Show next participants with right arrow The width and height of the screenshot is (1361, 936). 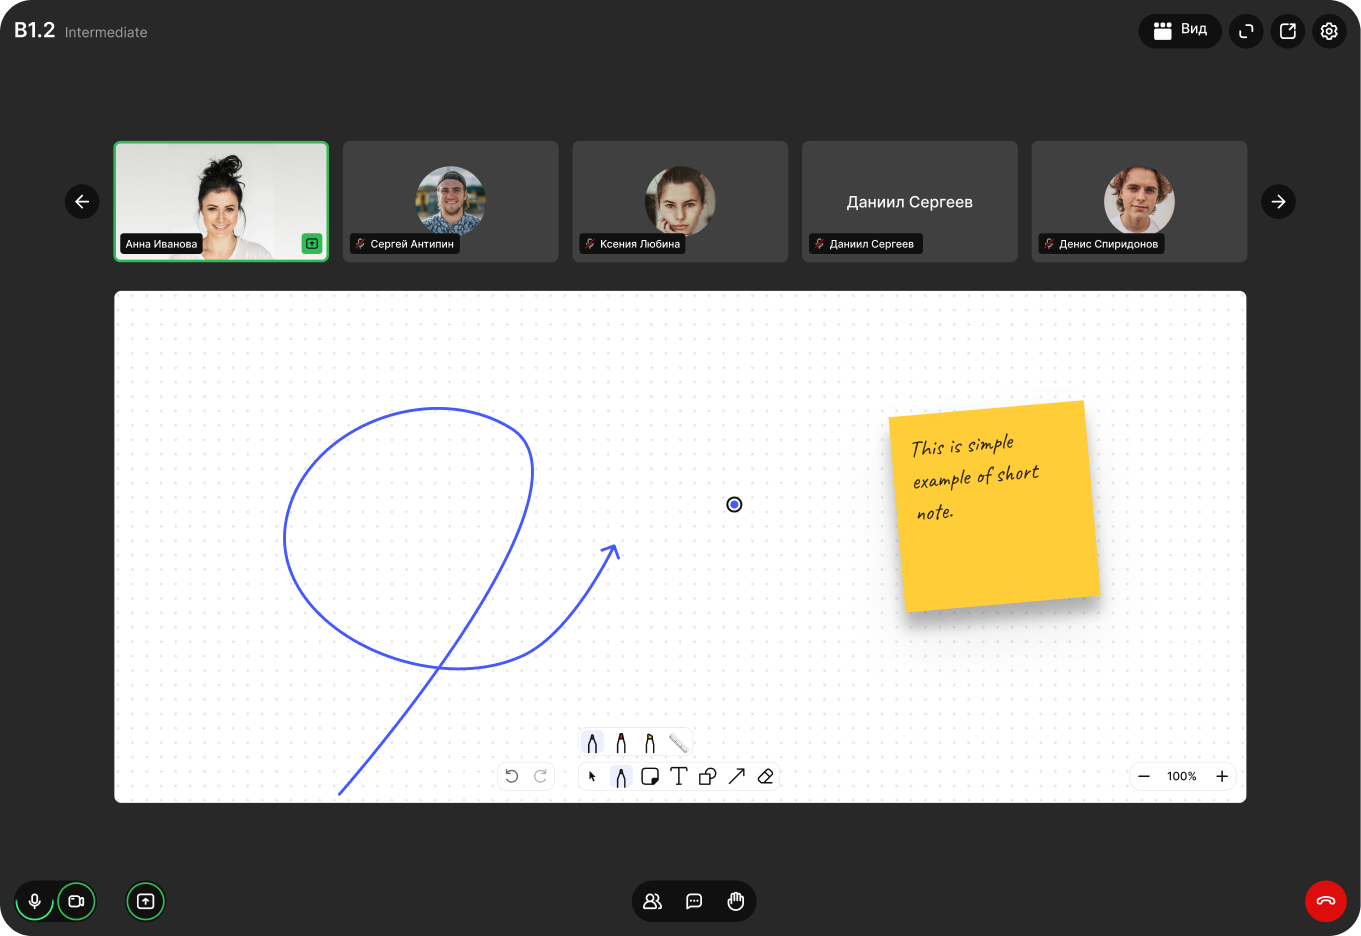pos(1278,202)
